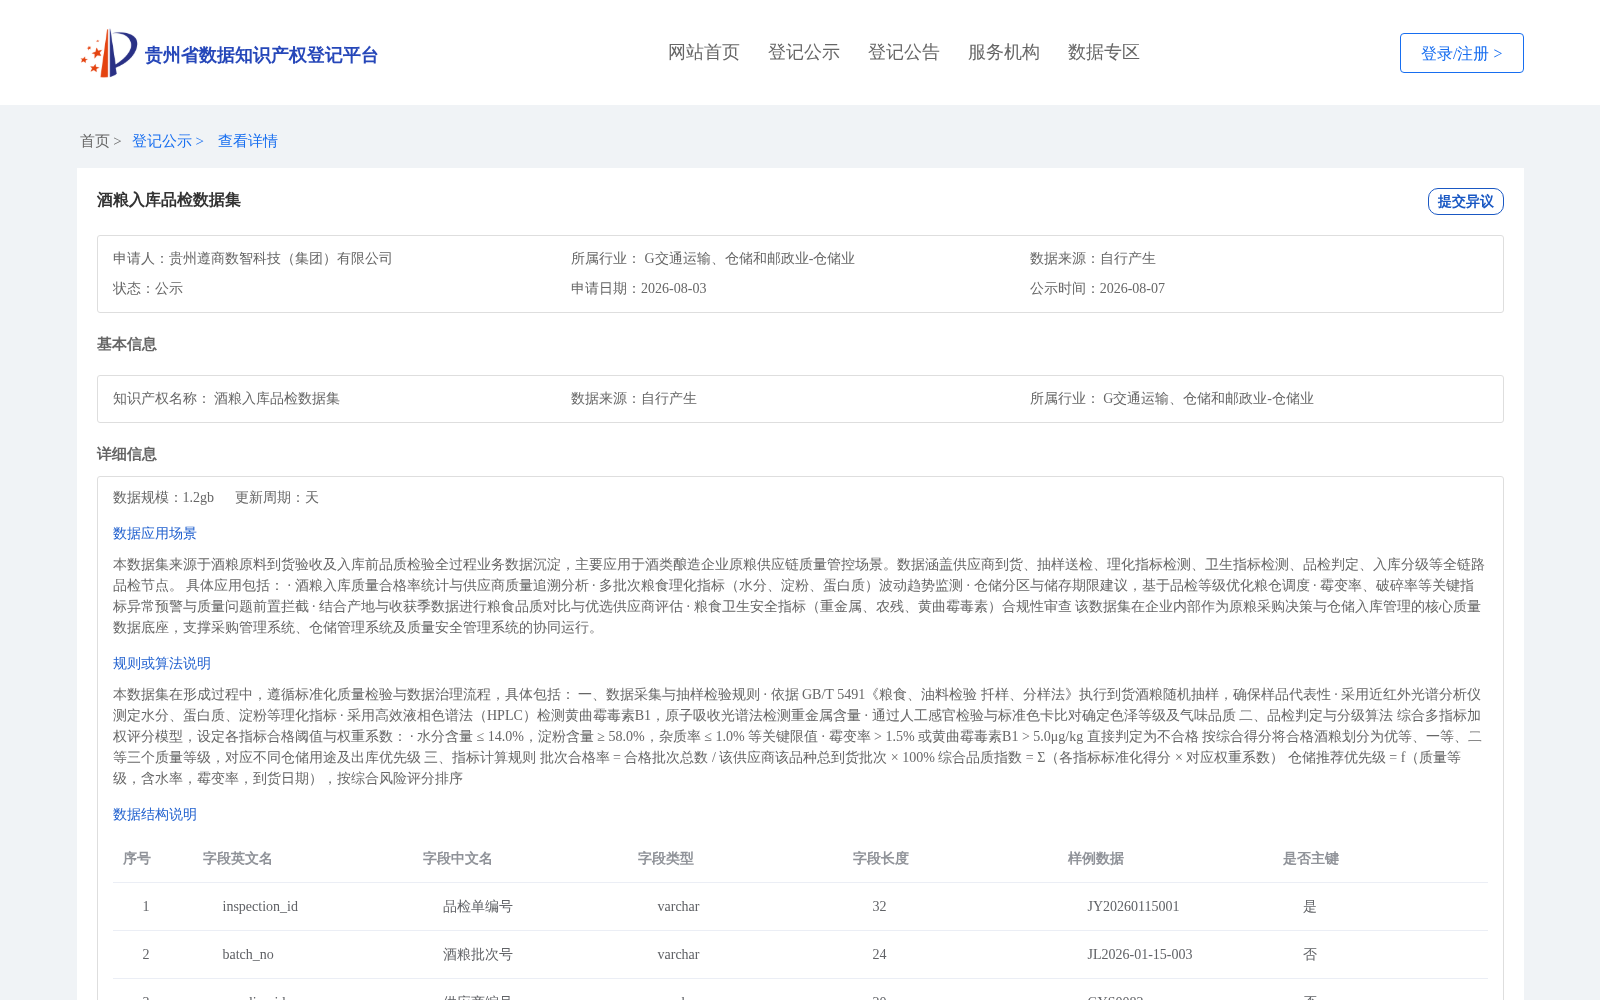Click the 规则或算法说明 subheading
This screenshot has width=1600, height=1000.
(162, 663)
